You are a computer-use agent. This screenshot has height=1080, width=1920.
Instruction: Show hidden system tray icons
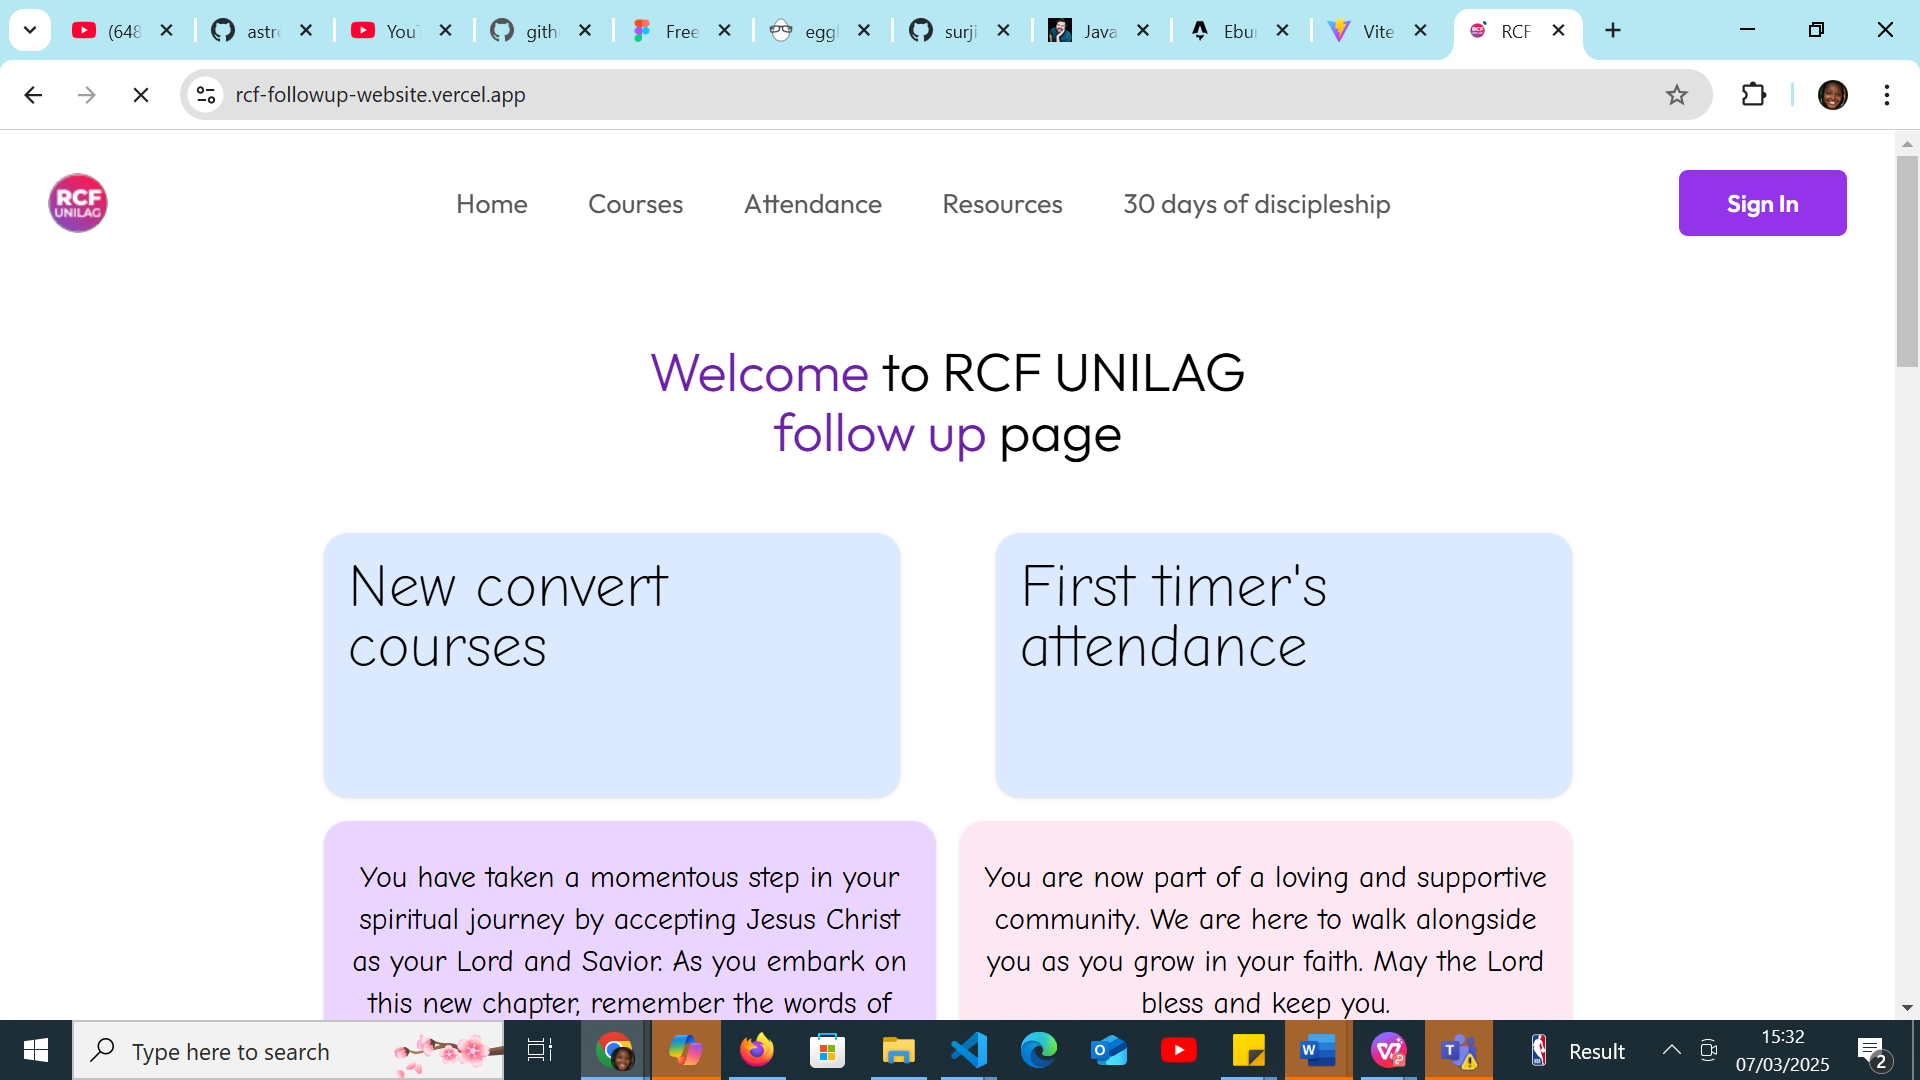coord(1671,1050)
